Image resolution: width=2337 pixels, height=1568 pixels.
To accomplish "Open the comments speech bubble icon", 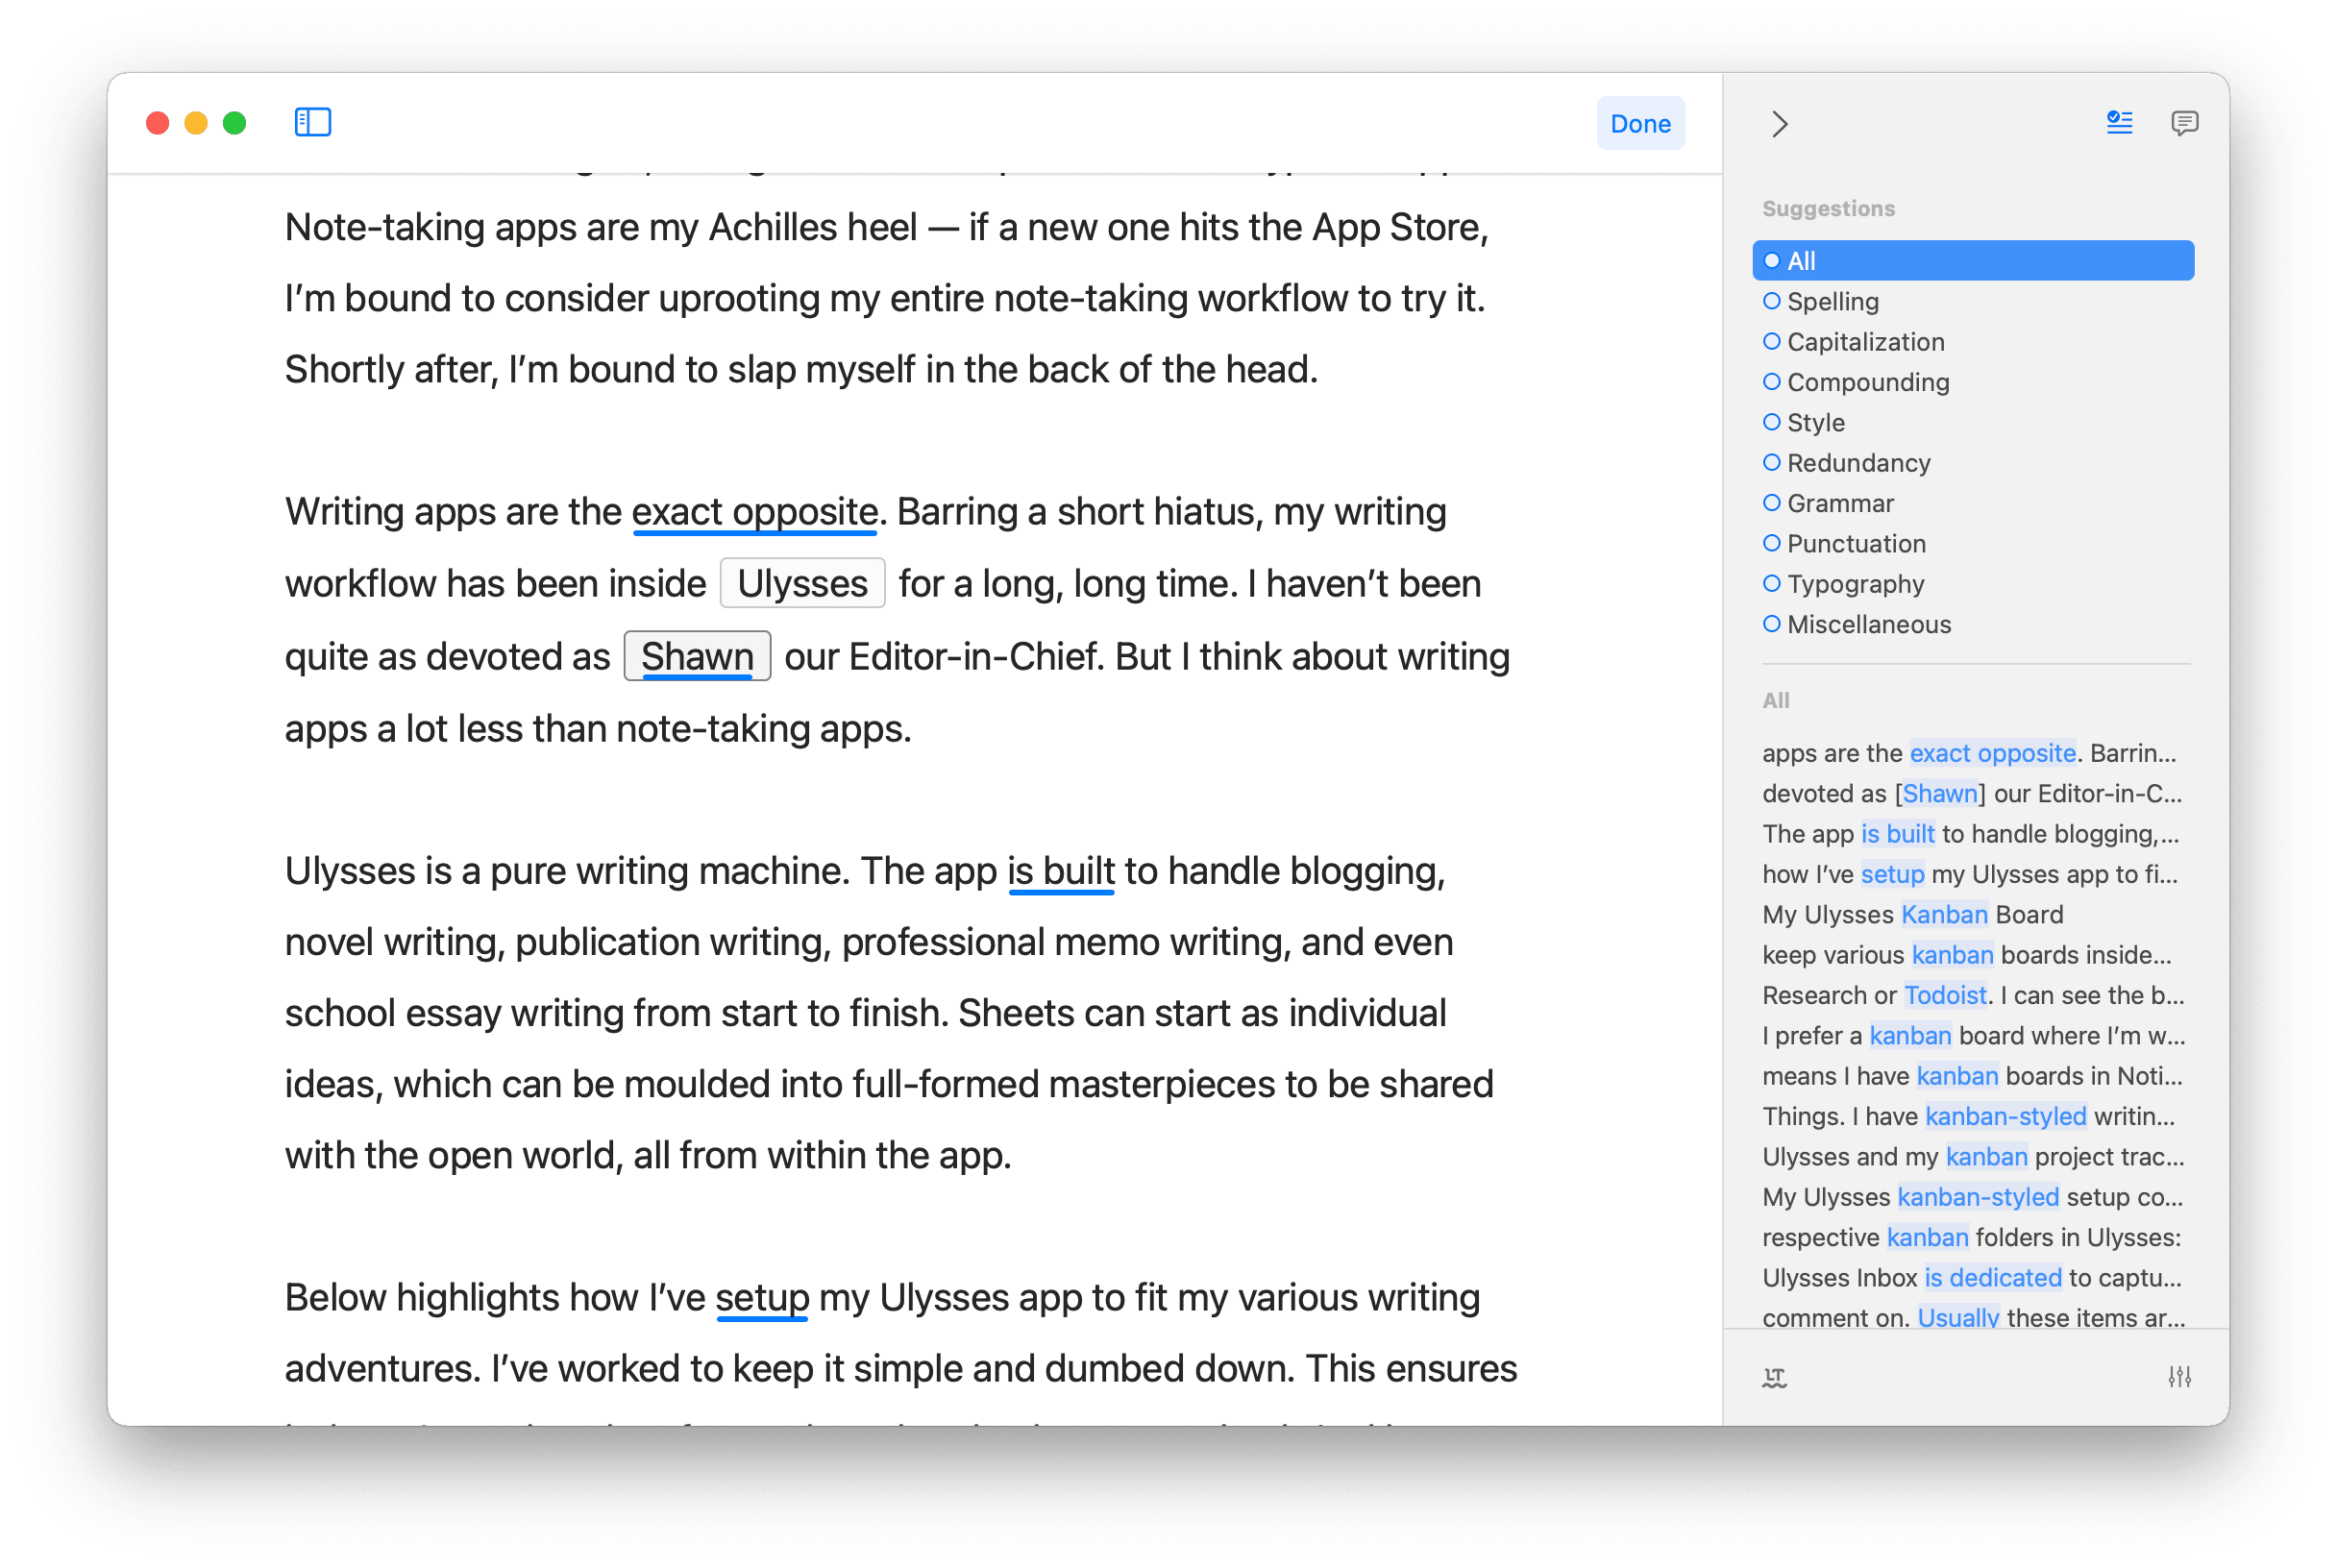I will coord(2185,123).
